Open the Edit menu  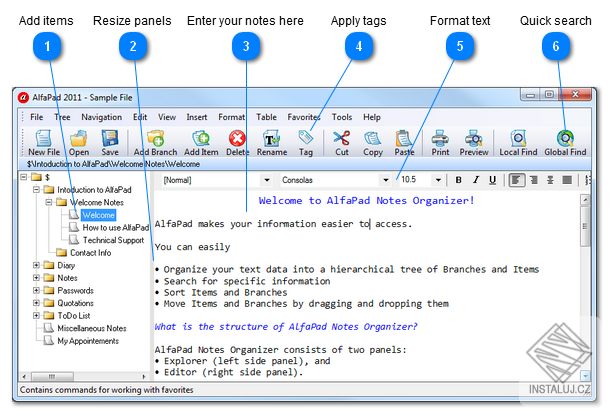point(140,117)
